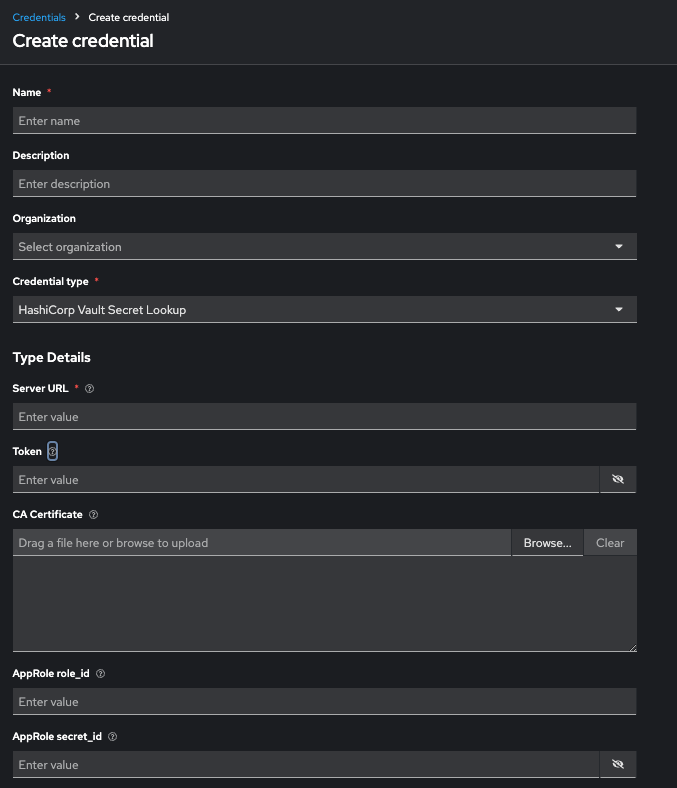Open the Select organization dropdown
Image resolution: width=677 pixels, height=788 pixels.
click(324, 247)
